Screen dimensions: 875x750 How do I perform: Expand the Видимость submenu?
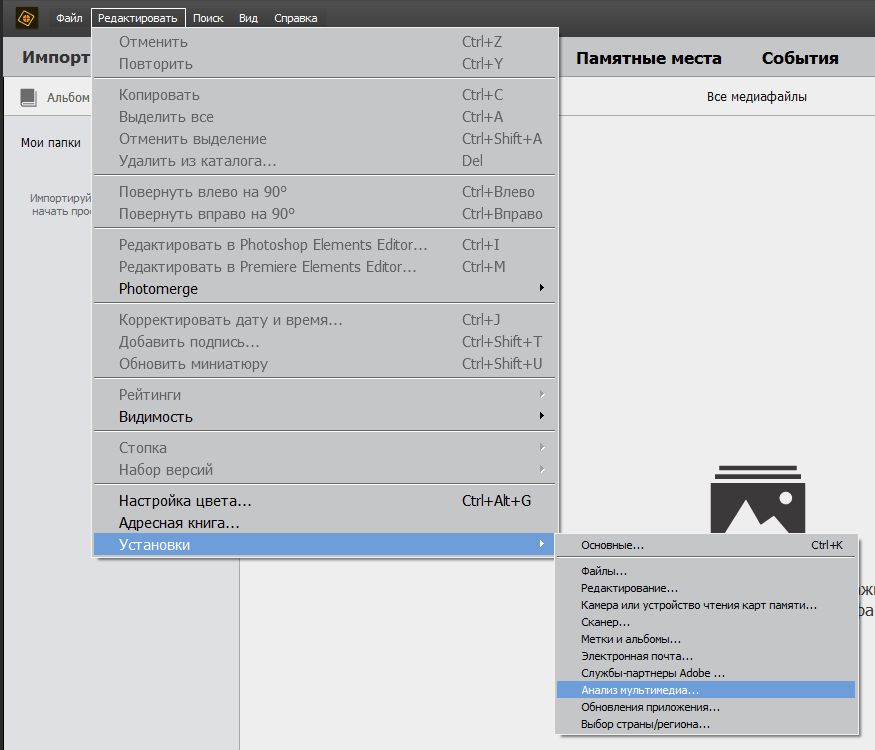(325, 417)
